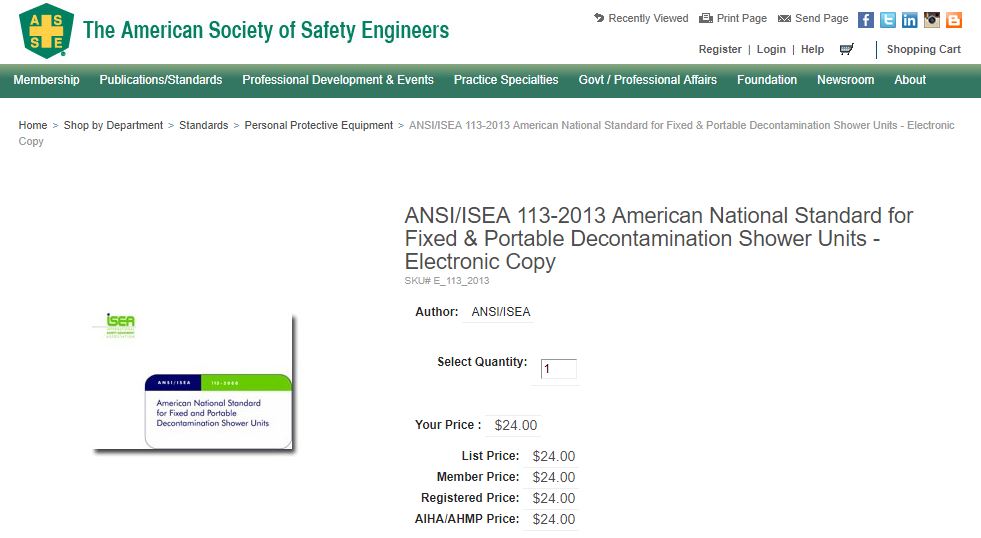Open Professional Development & Events menu
Screen dimensions: 981x538
(x=338, y=80)
